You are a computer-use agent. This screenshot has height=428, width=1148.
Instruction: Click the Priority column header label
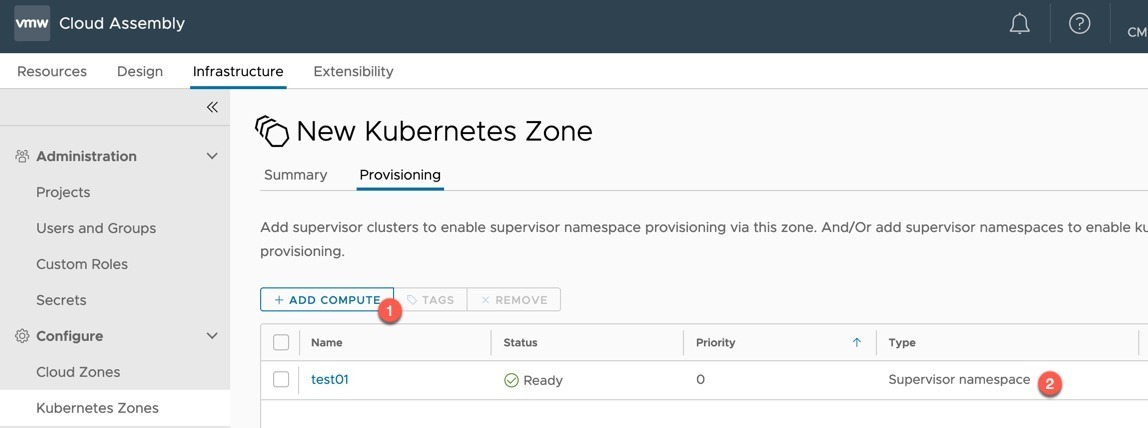(715, 342)
